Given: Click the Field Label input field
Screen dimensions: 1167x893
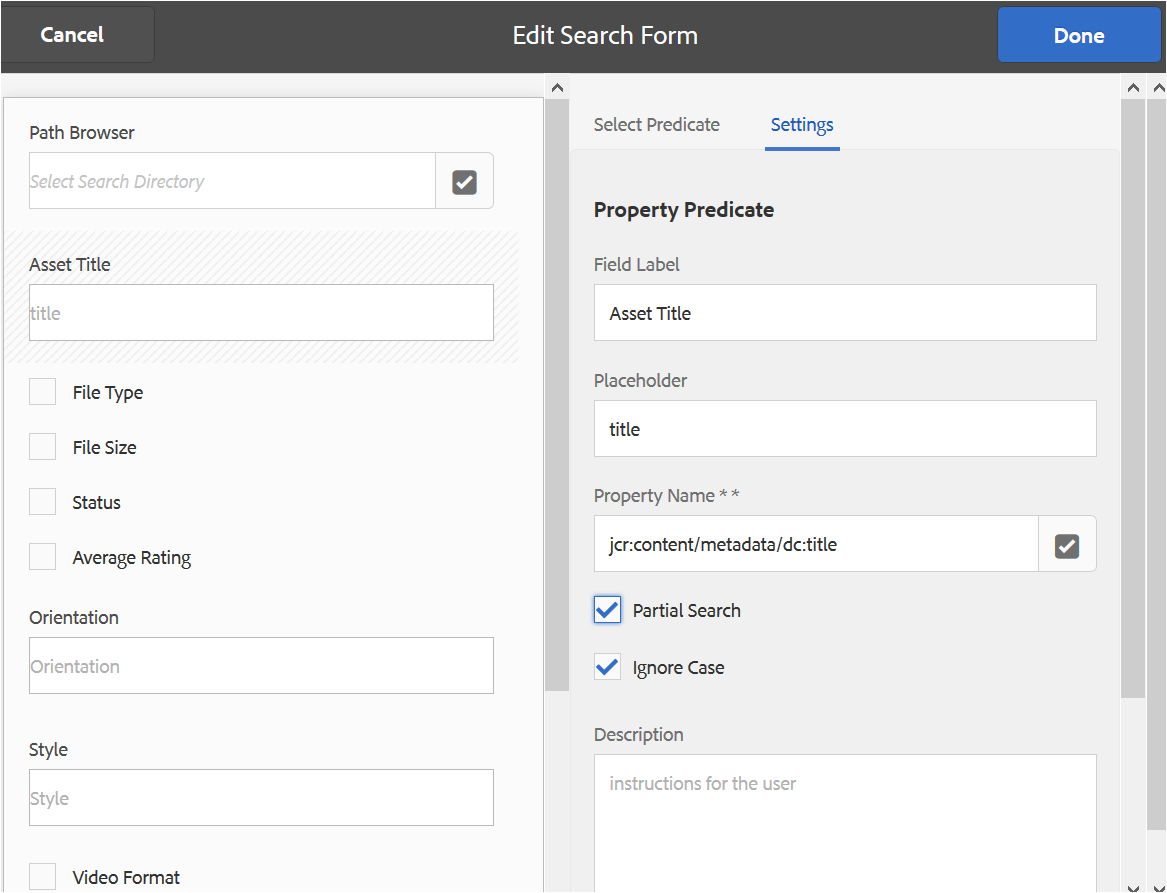Looking at the screenshot, I should (x=844, y=313).
